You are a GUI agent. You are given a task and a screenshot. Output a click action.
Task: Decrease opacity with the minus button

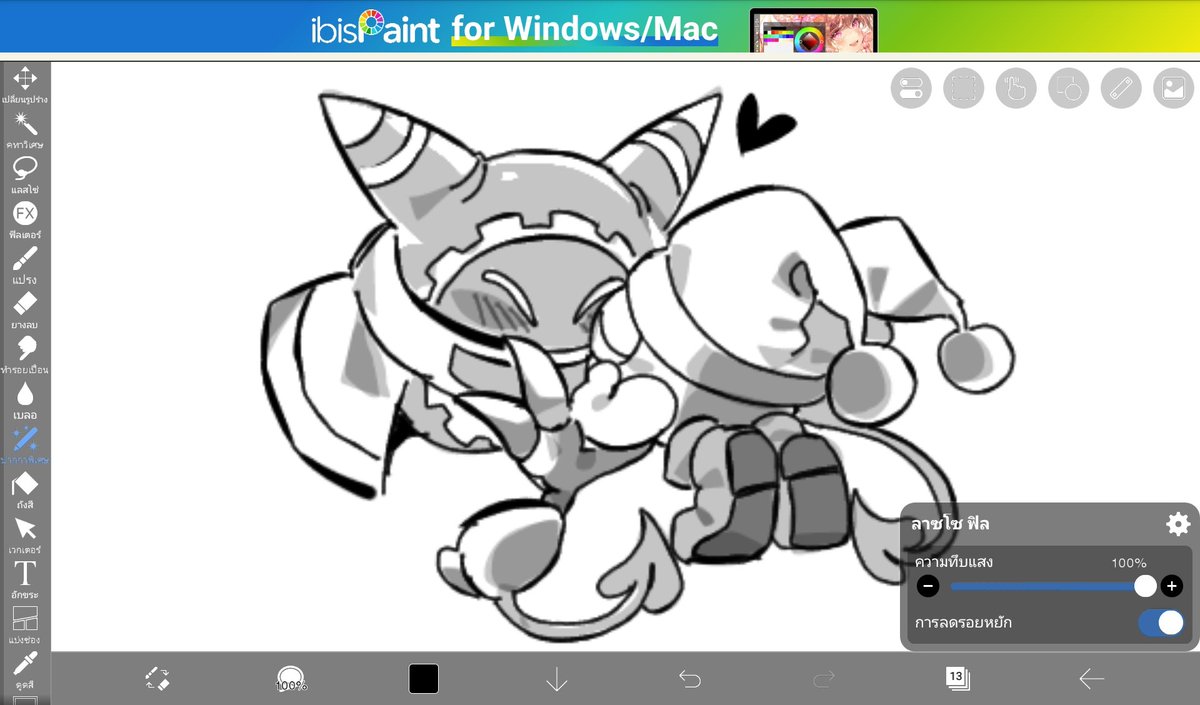pyautogui.click(x=928, y=586)
